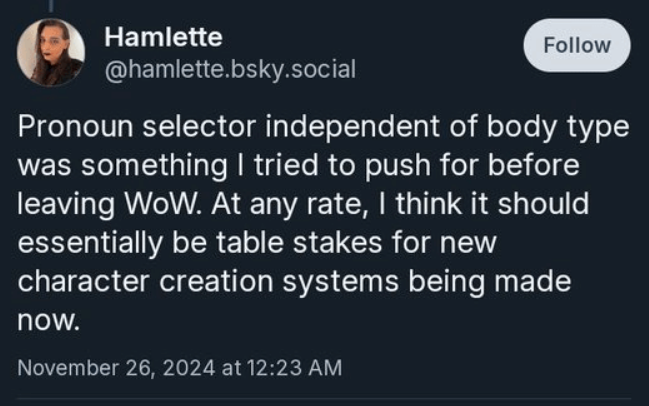Click the divider line below the timestamp
Screen dimensions: 649x406
(324, 400)
